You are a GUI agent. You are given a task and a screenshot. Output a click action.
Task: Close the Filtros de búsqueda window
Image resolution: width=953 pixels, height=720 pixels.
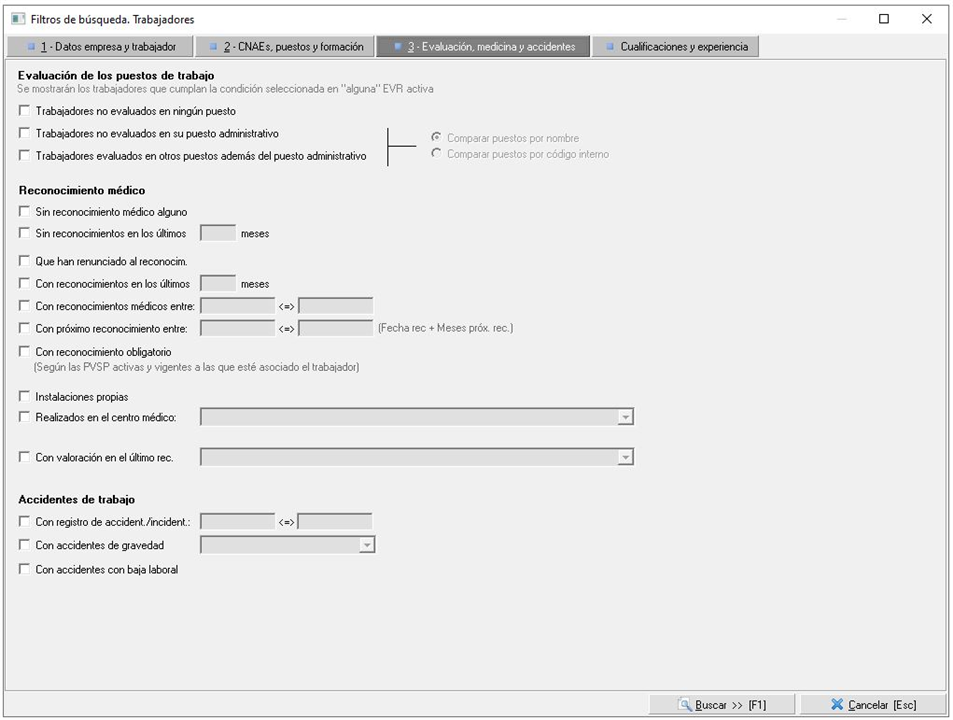point(927,19)
